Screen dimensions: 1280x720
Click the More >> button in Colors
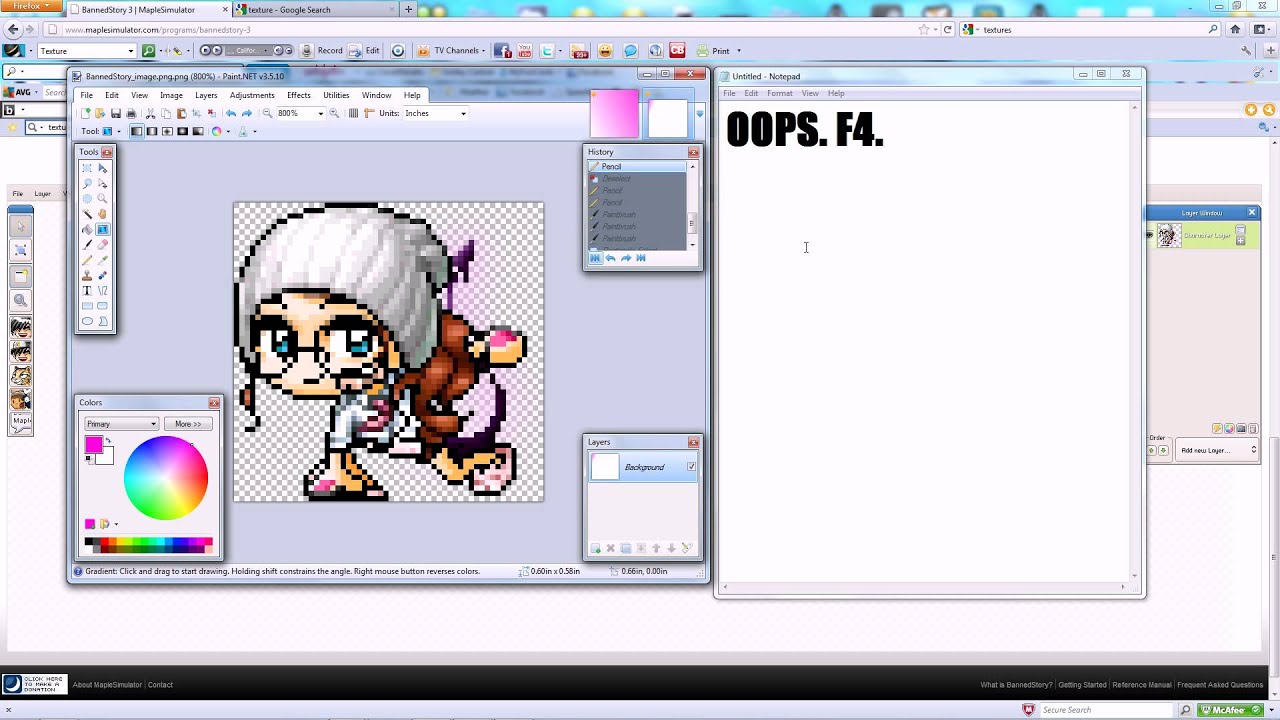[x=188, y=424]
